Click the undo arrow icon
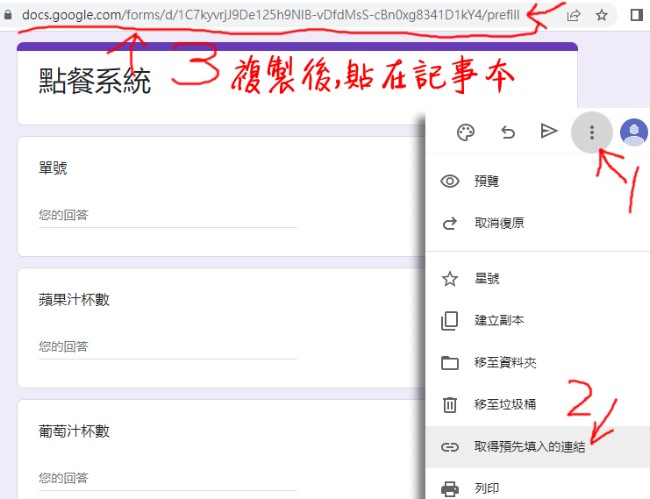This screenshot has height=499, width=650. coord(507,132)
